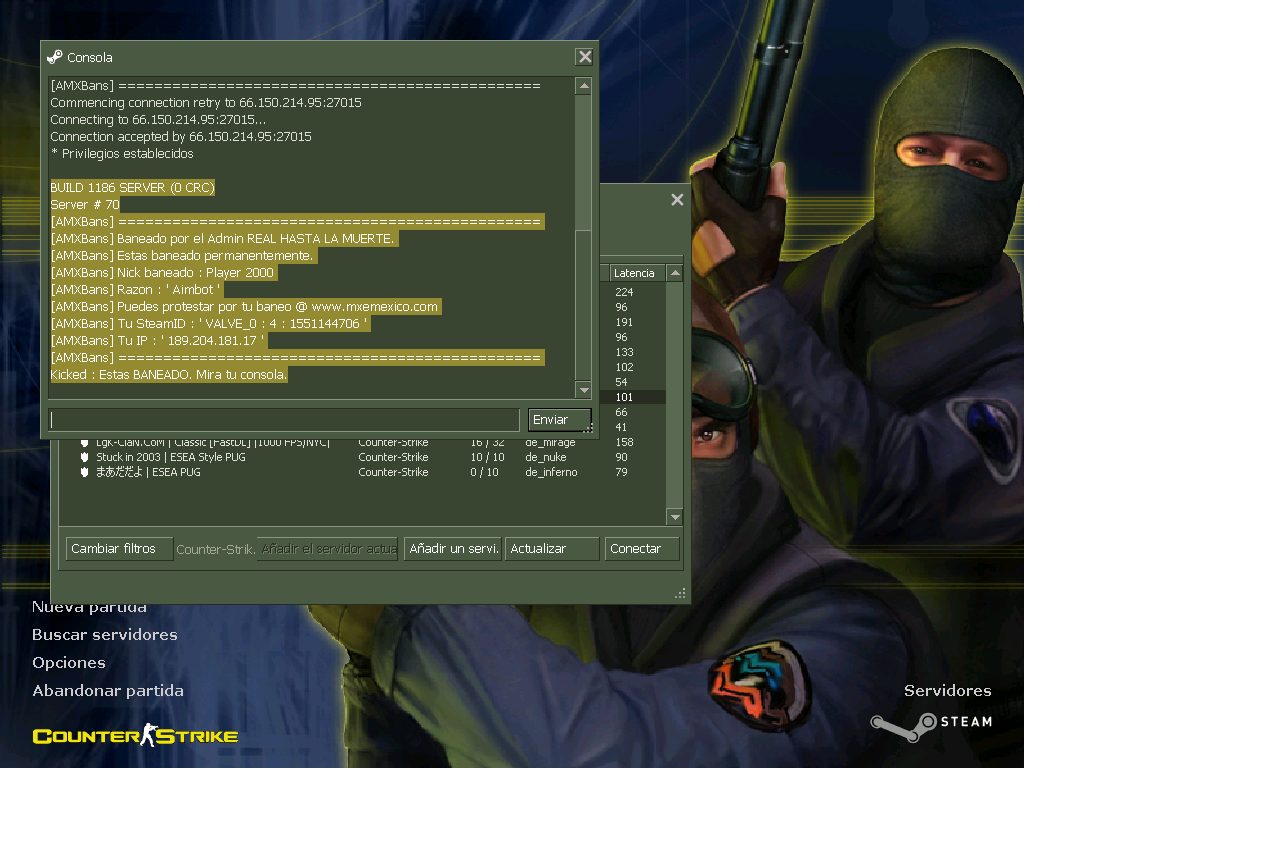This screenshot has width=1283, height=848.
Task: Close the Consola window
Action: pos(585,57)
